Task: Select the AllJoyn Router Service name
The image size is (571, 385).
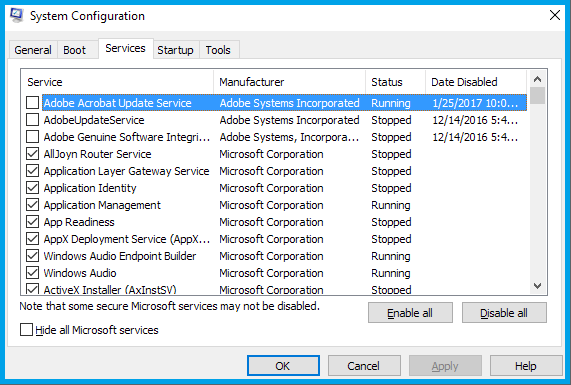Action: [97, 154]
